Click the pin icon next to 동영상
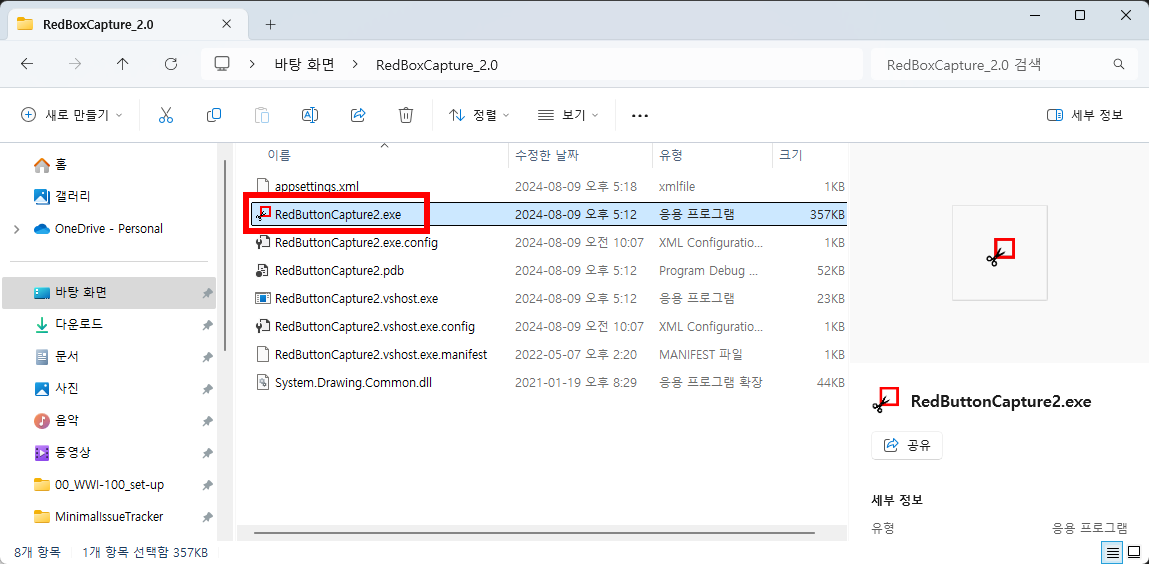The width and height of the screenshot is (1149, 564). [207, 453]
